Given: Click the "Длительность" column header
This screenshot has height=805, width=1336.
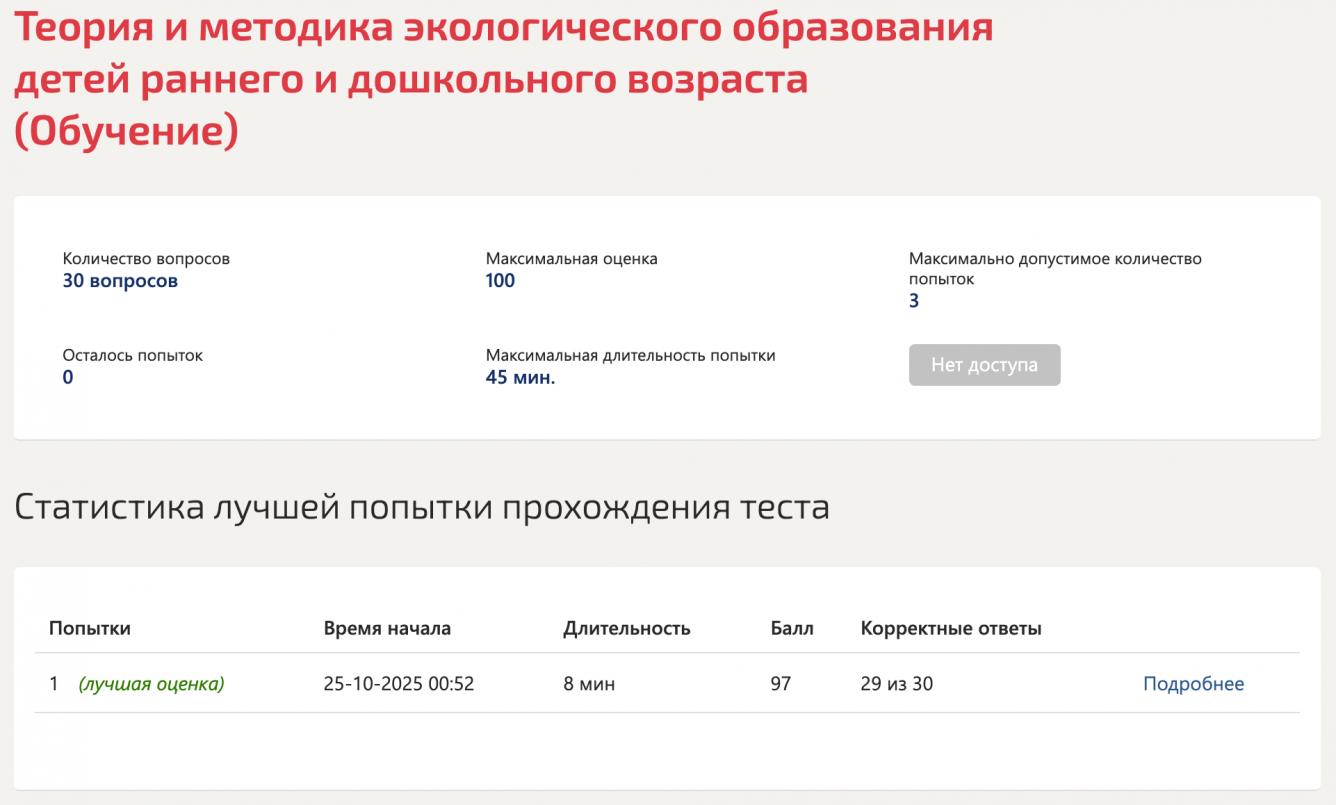Looking at the screenshot, I should point(626,629).
